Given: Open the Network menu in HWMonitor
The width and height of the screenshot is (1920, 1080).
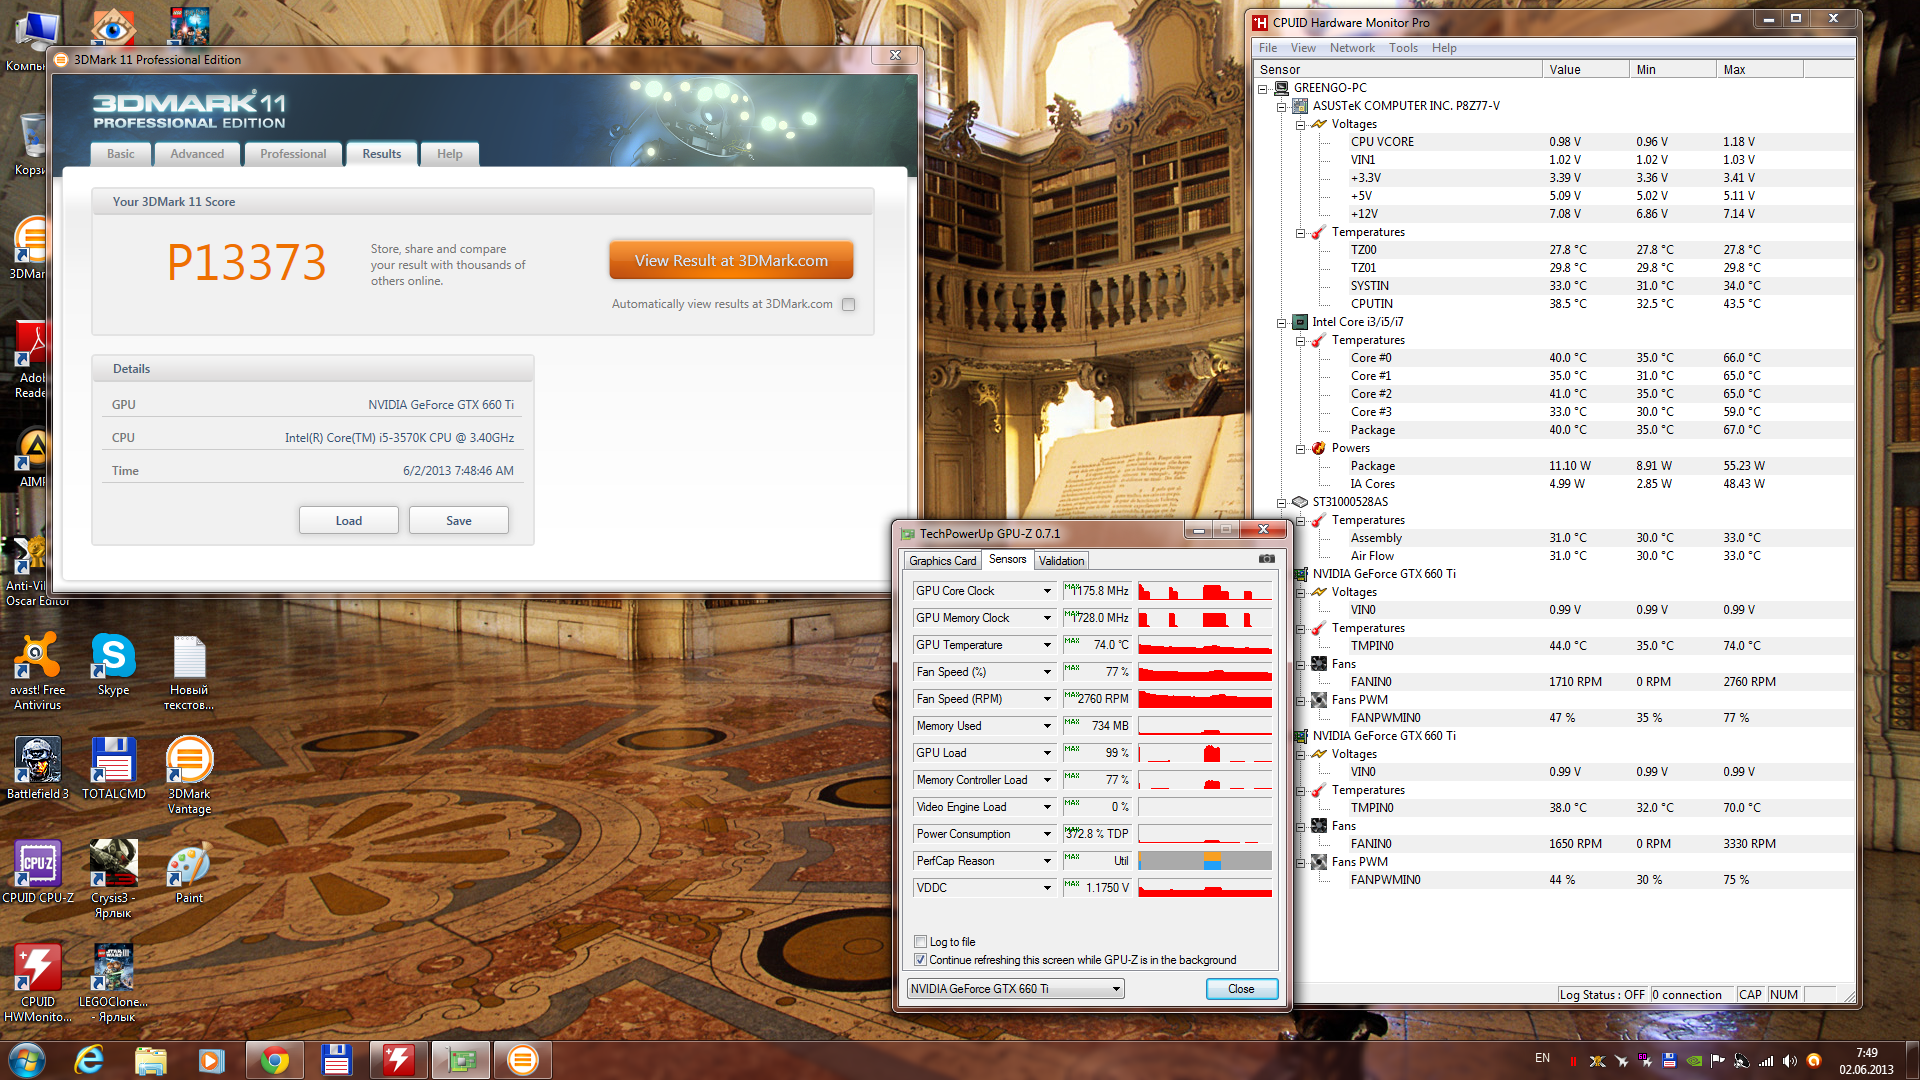Looking at the screenshot, I should (x=1352, y=48).
